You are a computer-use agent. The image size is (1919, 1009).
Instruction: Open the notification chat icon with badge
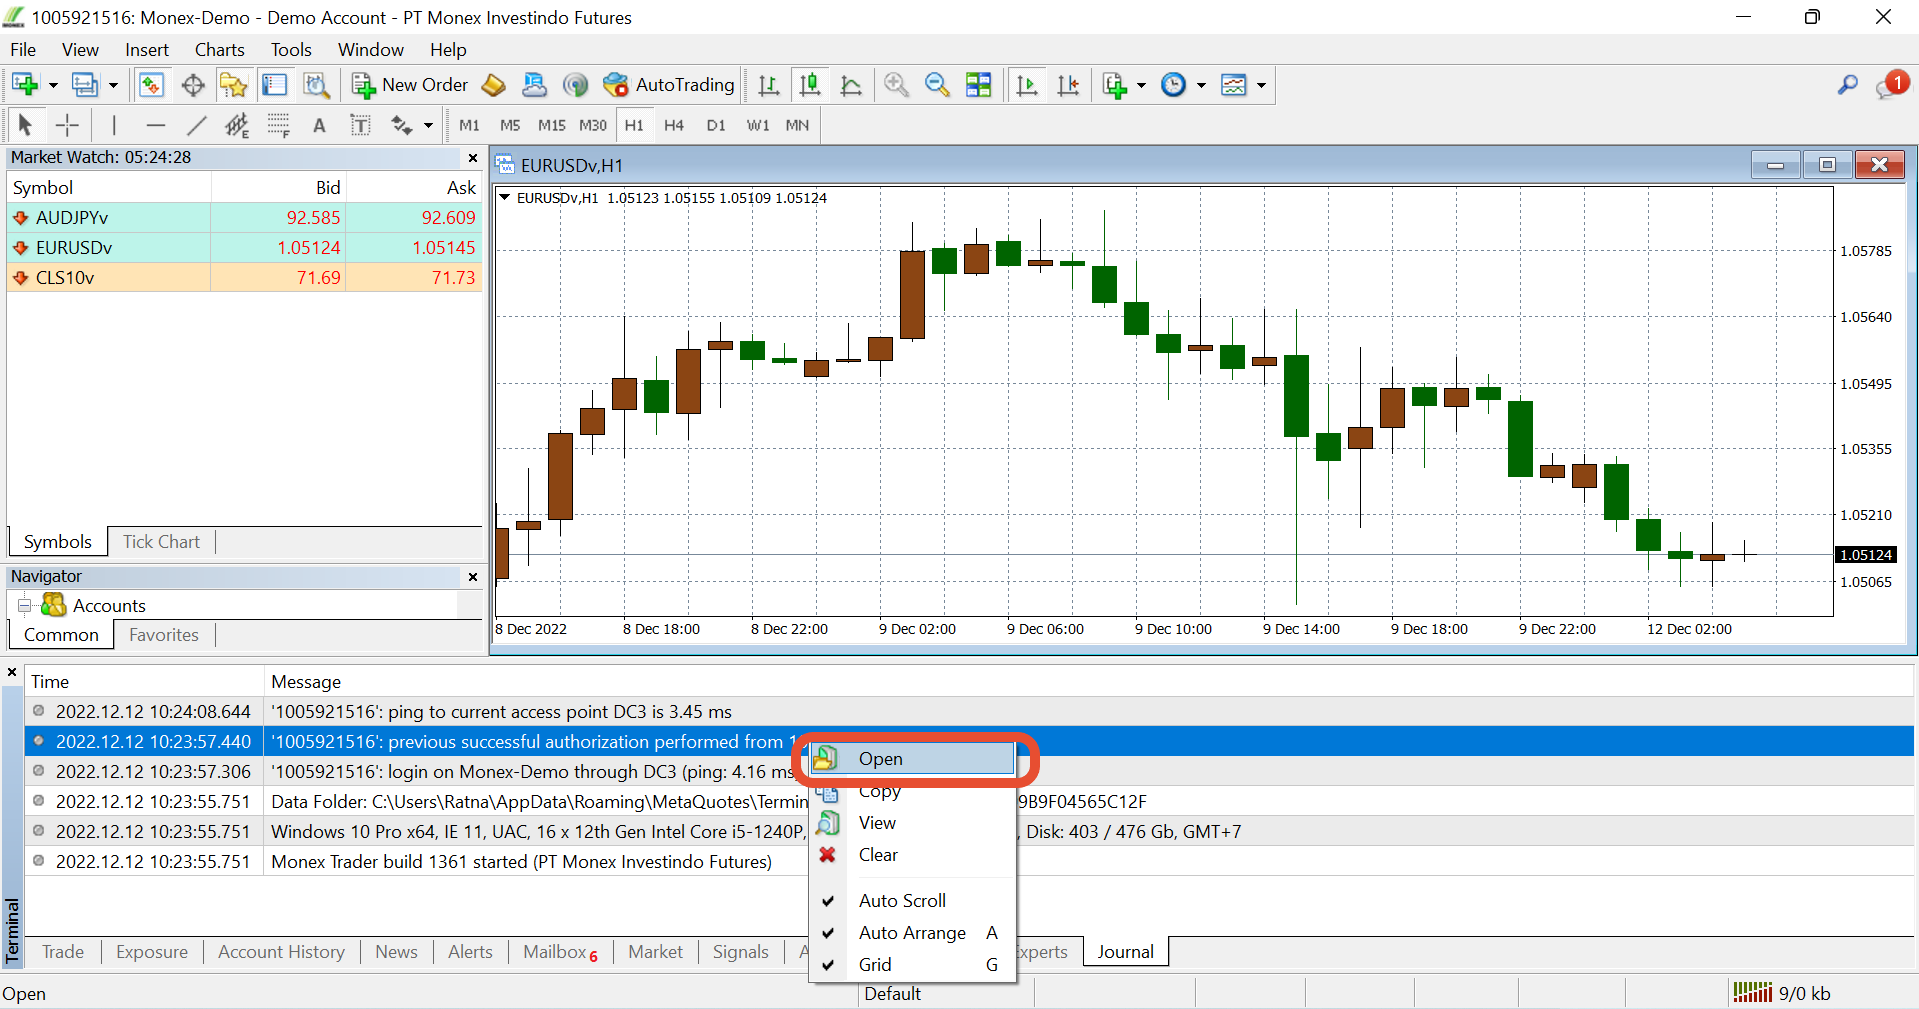pyautogui.click(x=1891, y=85)
